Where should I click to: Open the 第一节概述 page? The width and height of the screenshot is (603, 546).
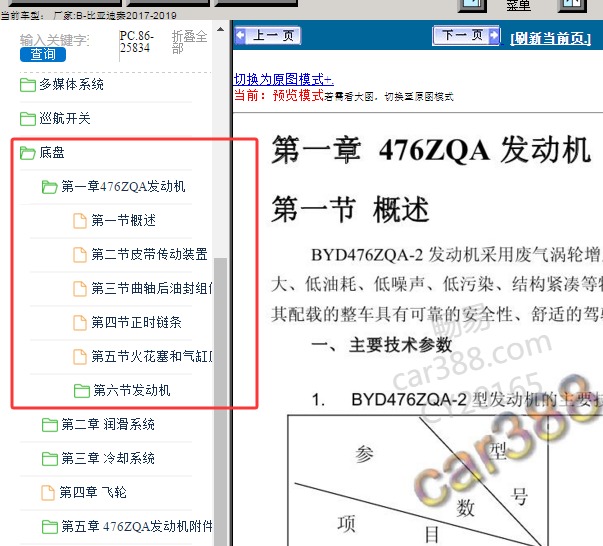coord(123,221)
